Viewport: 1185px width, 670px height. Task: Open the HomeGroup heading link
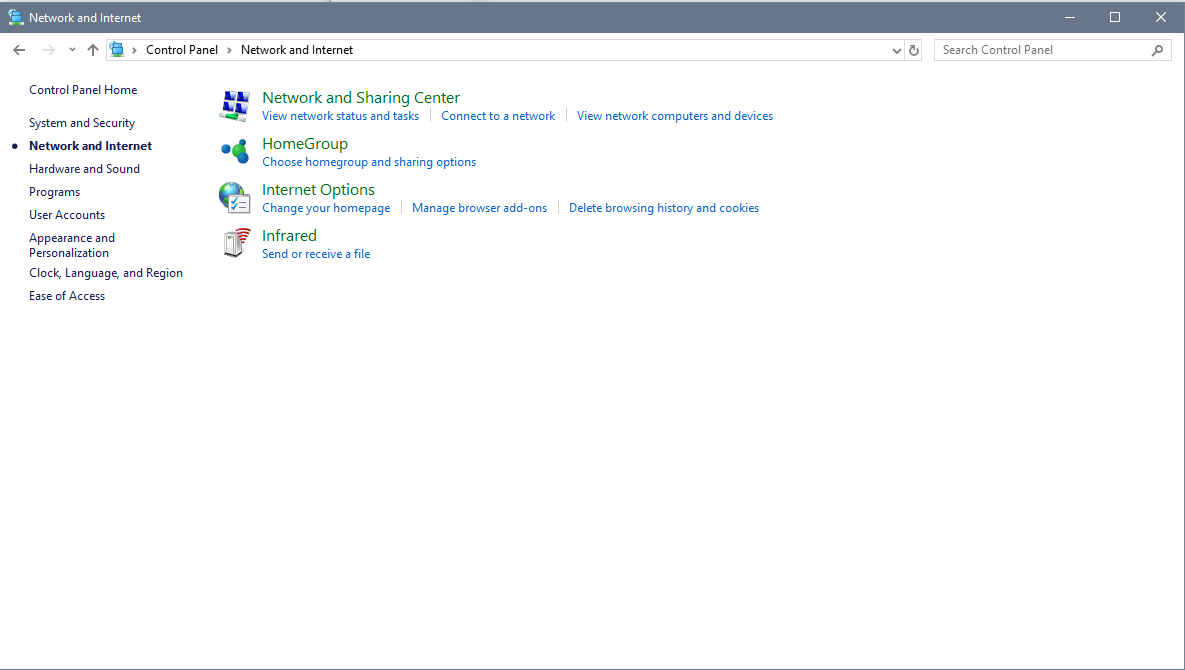coord(305,144)
